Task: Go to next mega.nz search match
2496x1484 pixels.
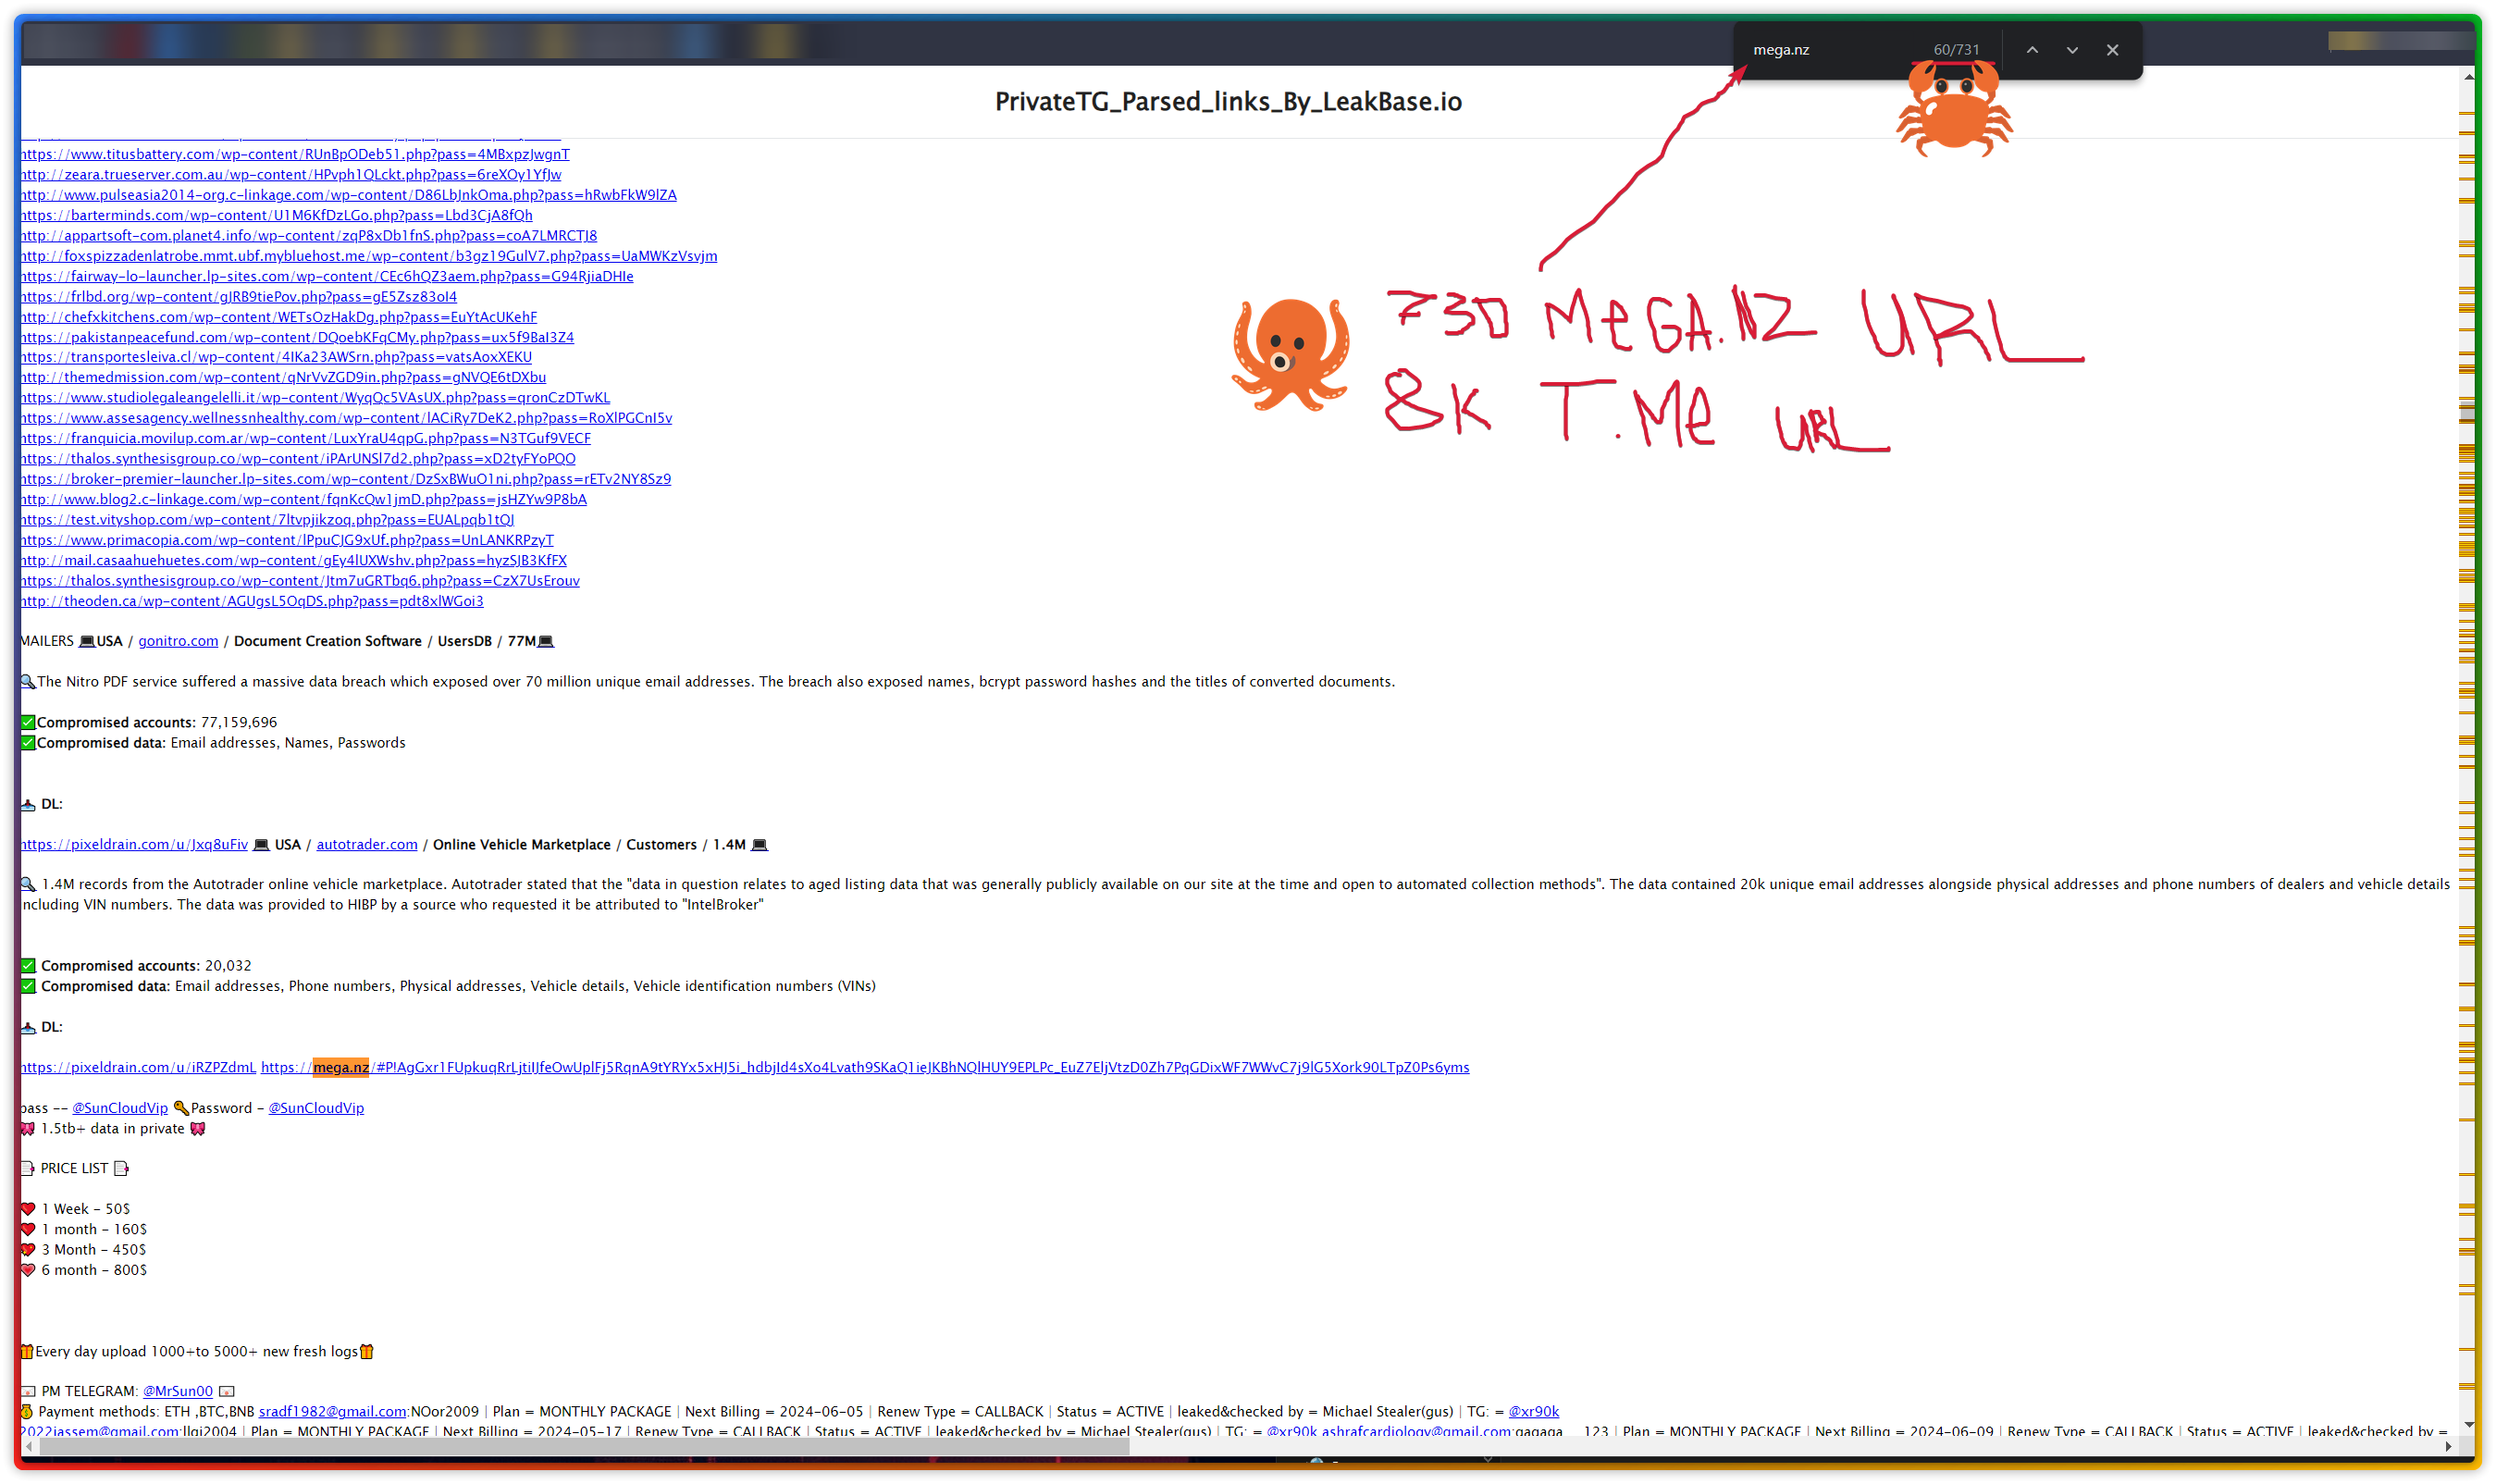Action: point(2071,50)
